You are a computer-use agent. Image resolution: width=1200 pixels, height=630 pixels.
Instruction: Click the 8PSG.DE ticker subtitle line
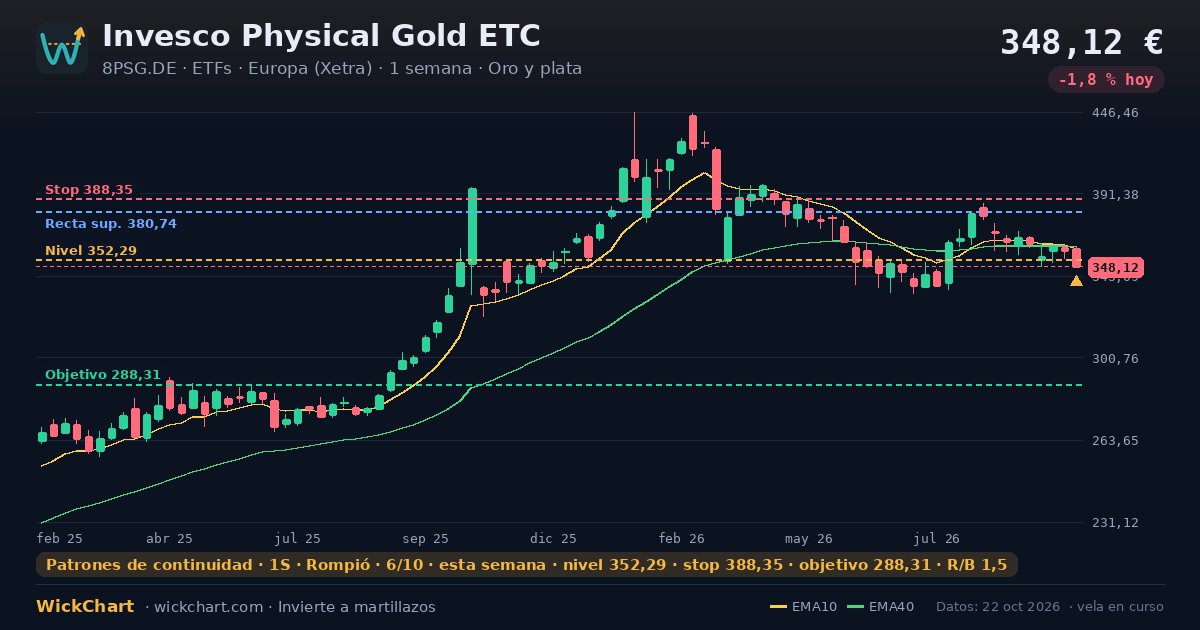[342, 69]
